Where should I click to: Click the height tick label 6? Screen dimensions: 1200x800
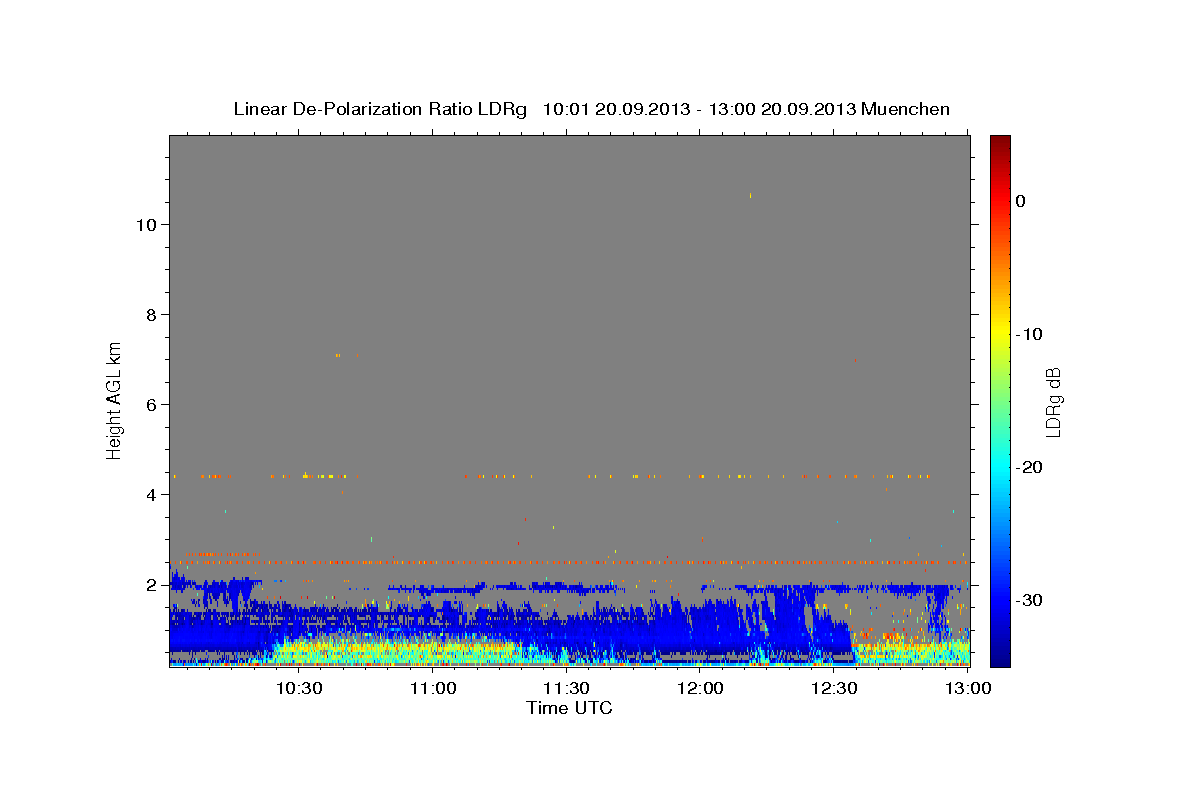[x=153, y=404]
